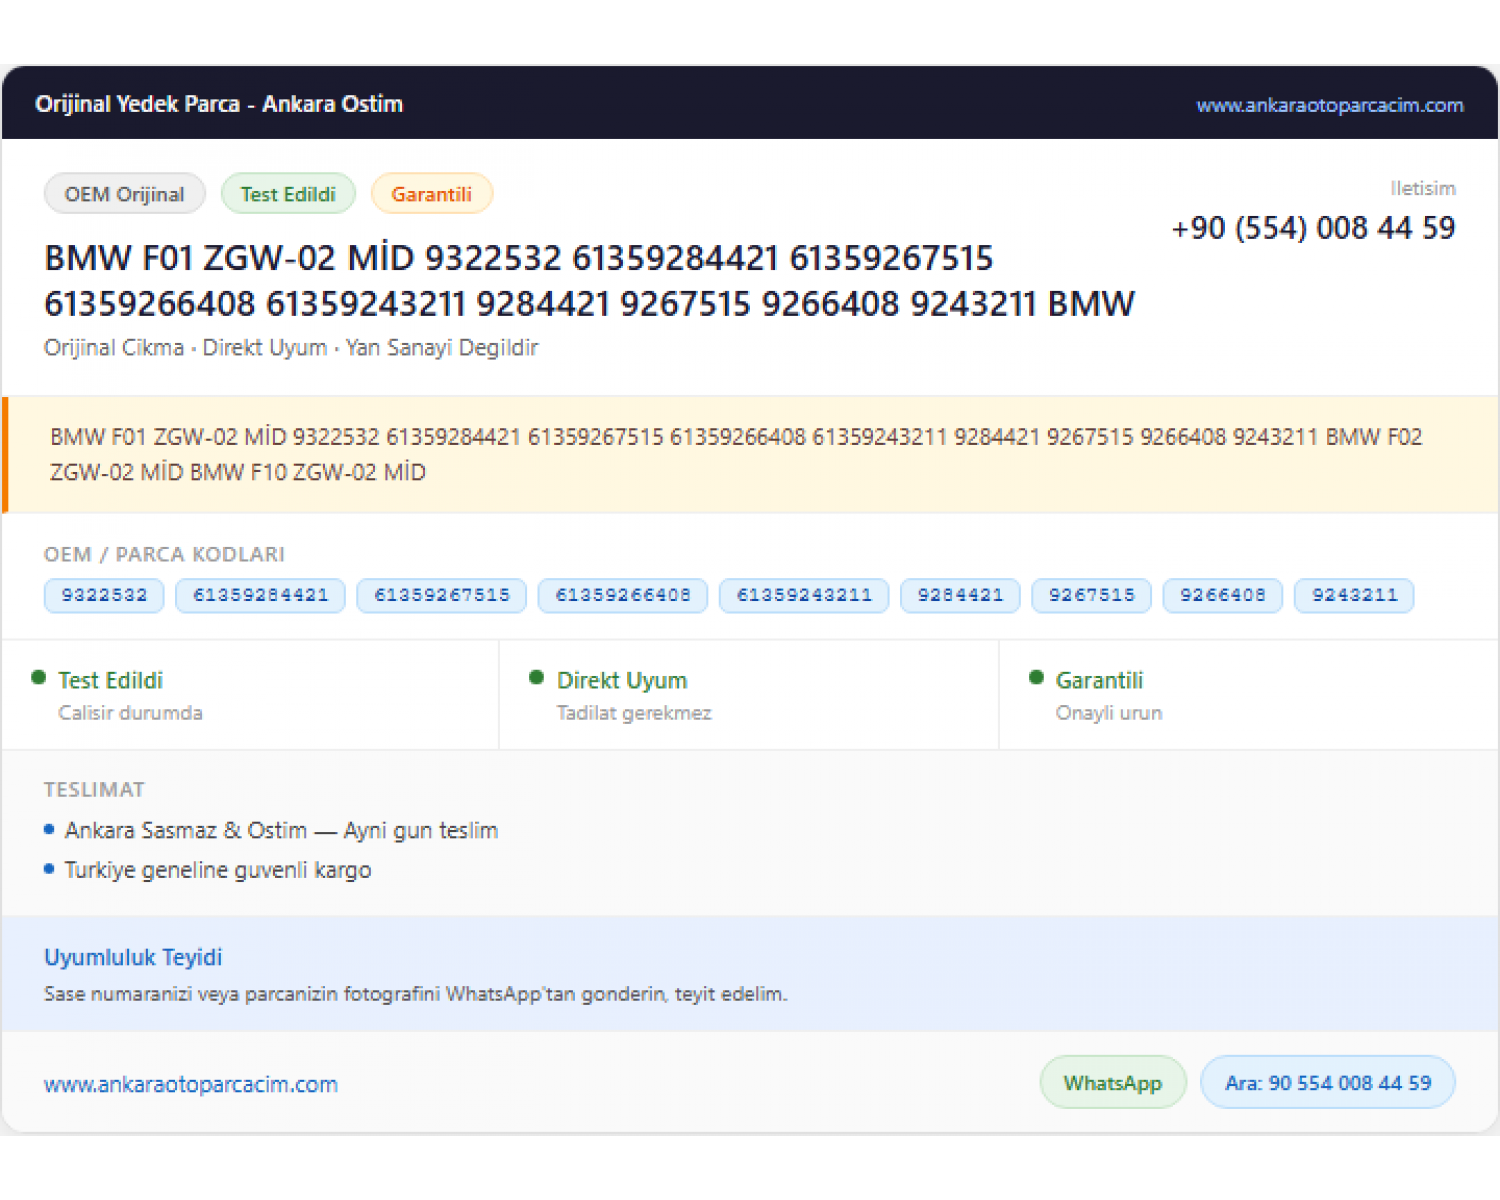Click part code chip 9267515
1500x1200 pixels.
click(x=1092, y=595)
